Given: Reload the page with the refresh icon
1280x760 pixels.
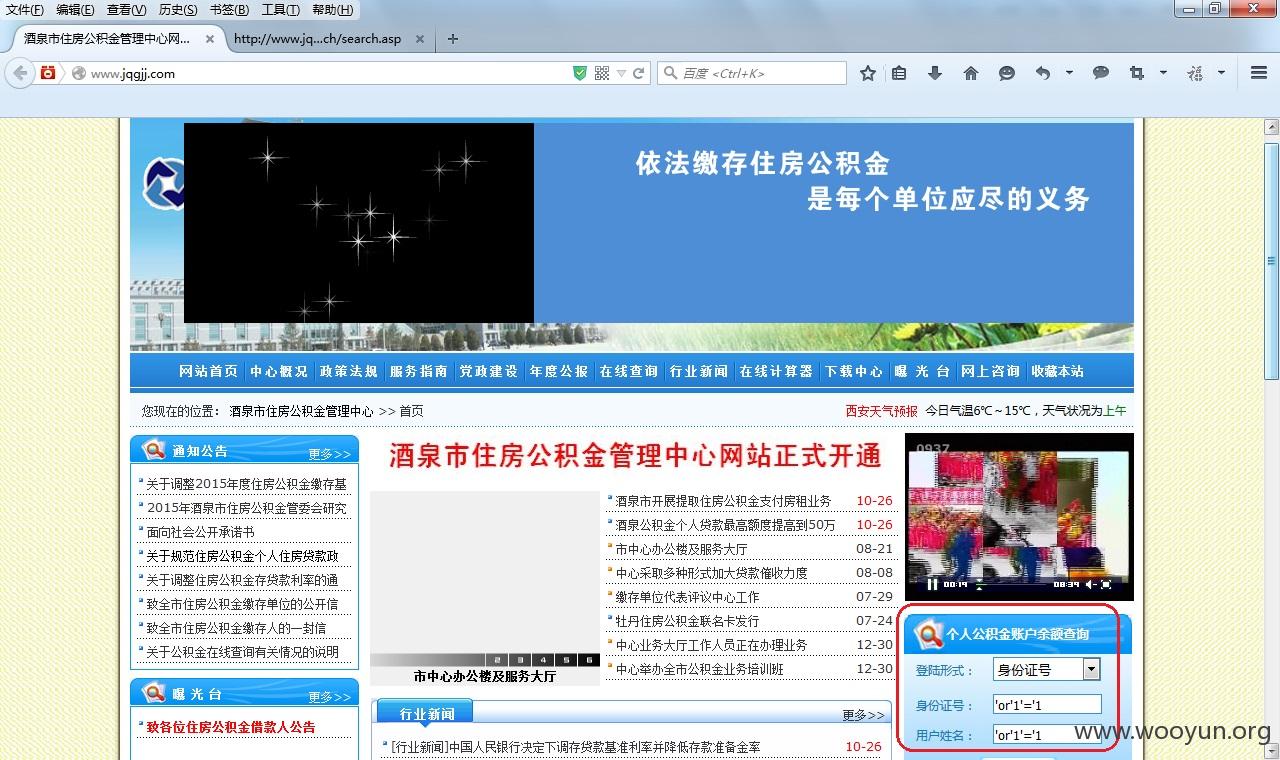Looking at the screenshot, I should [x=639, y=73].
